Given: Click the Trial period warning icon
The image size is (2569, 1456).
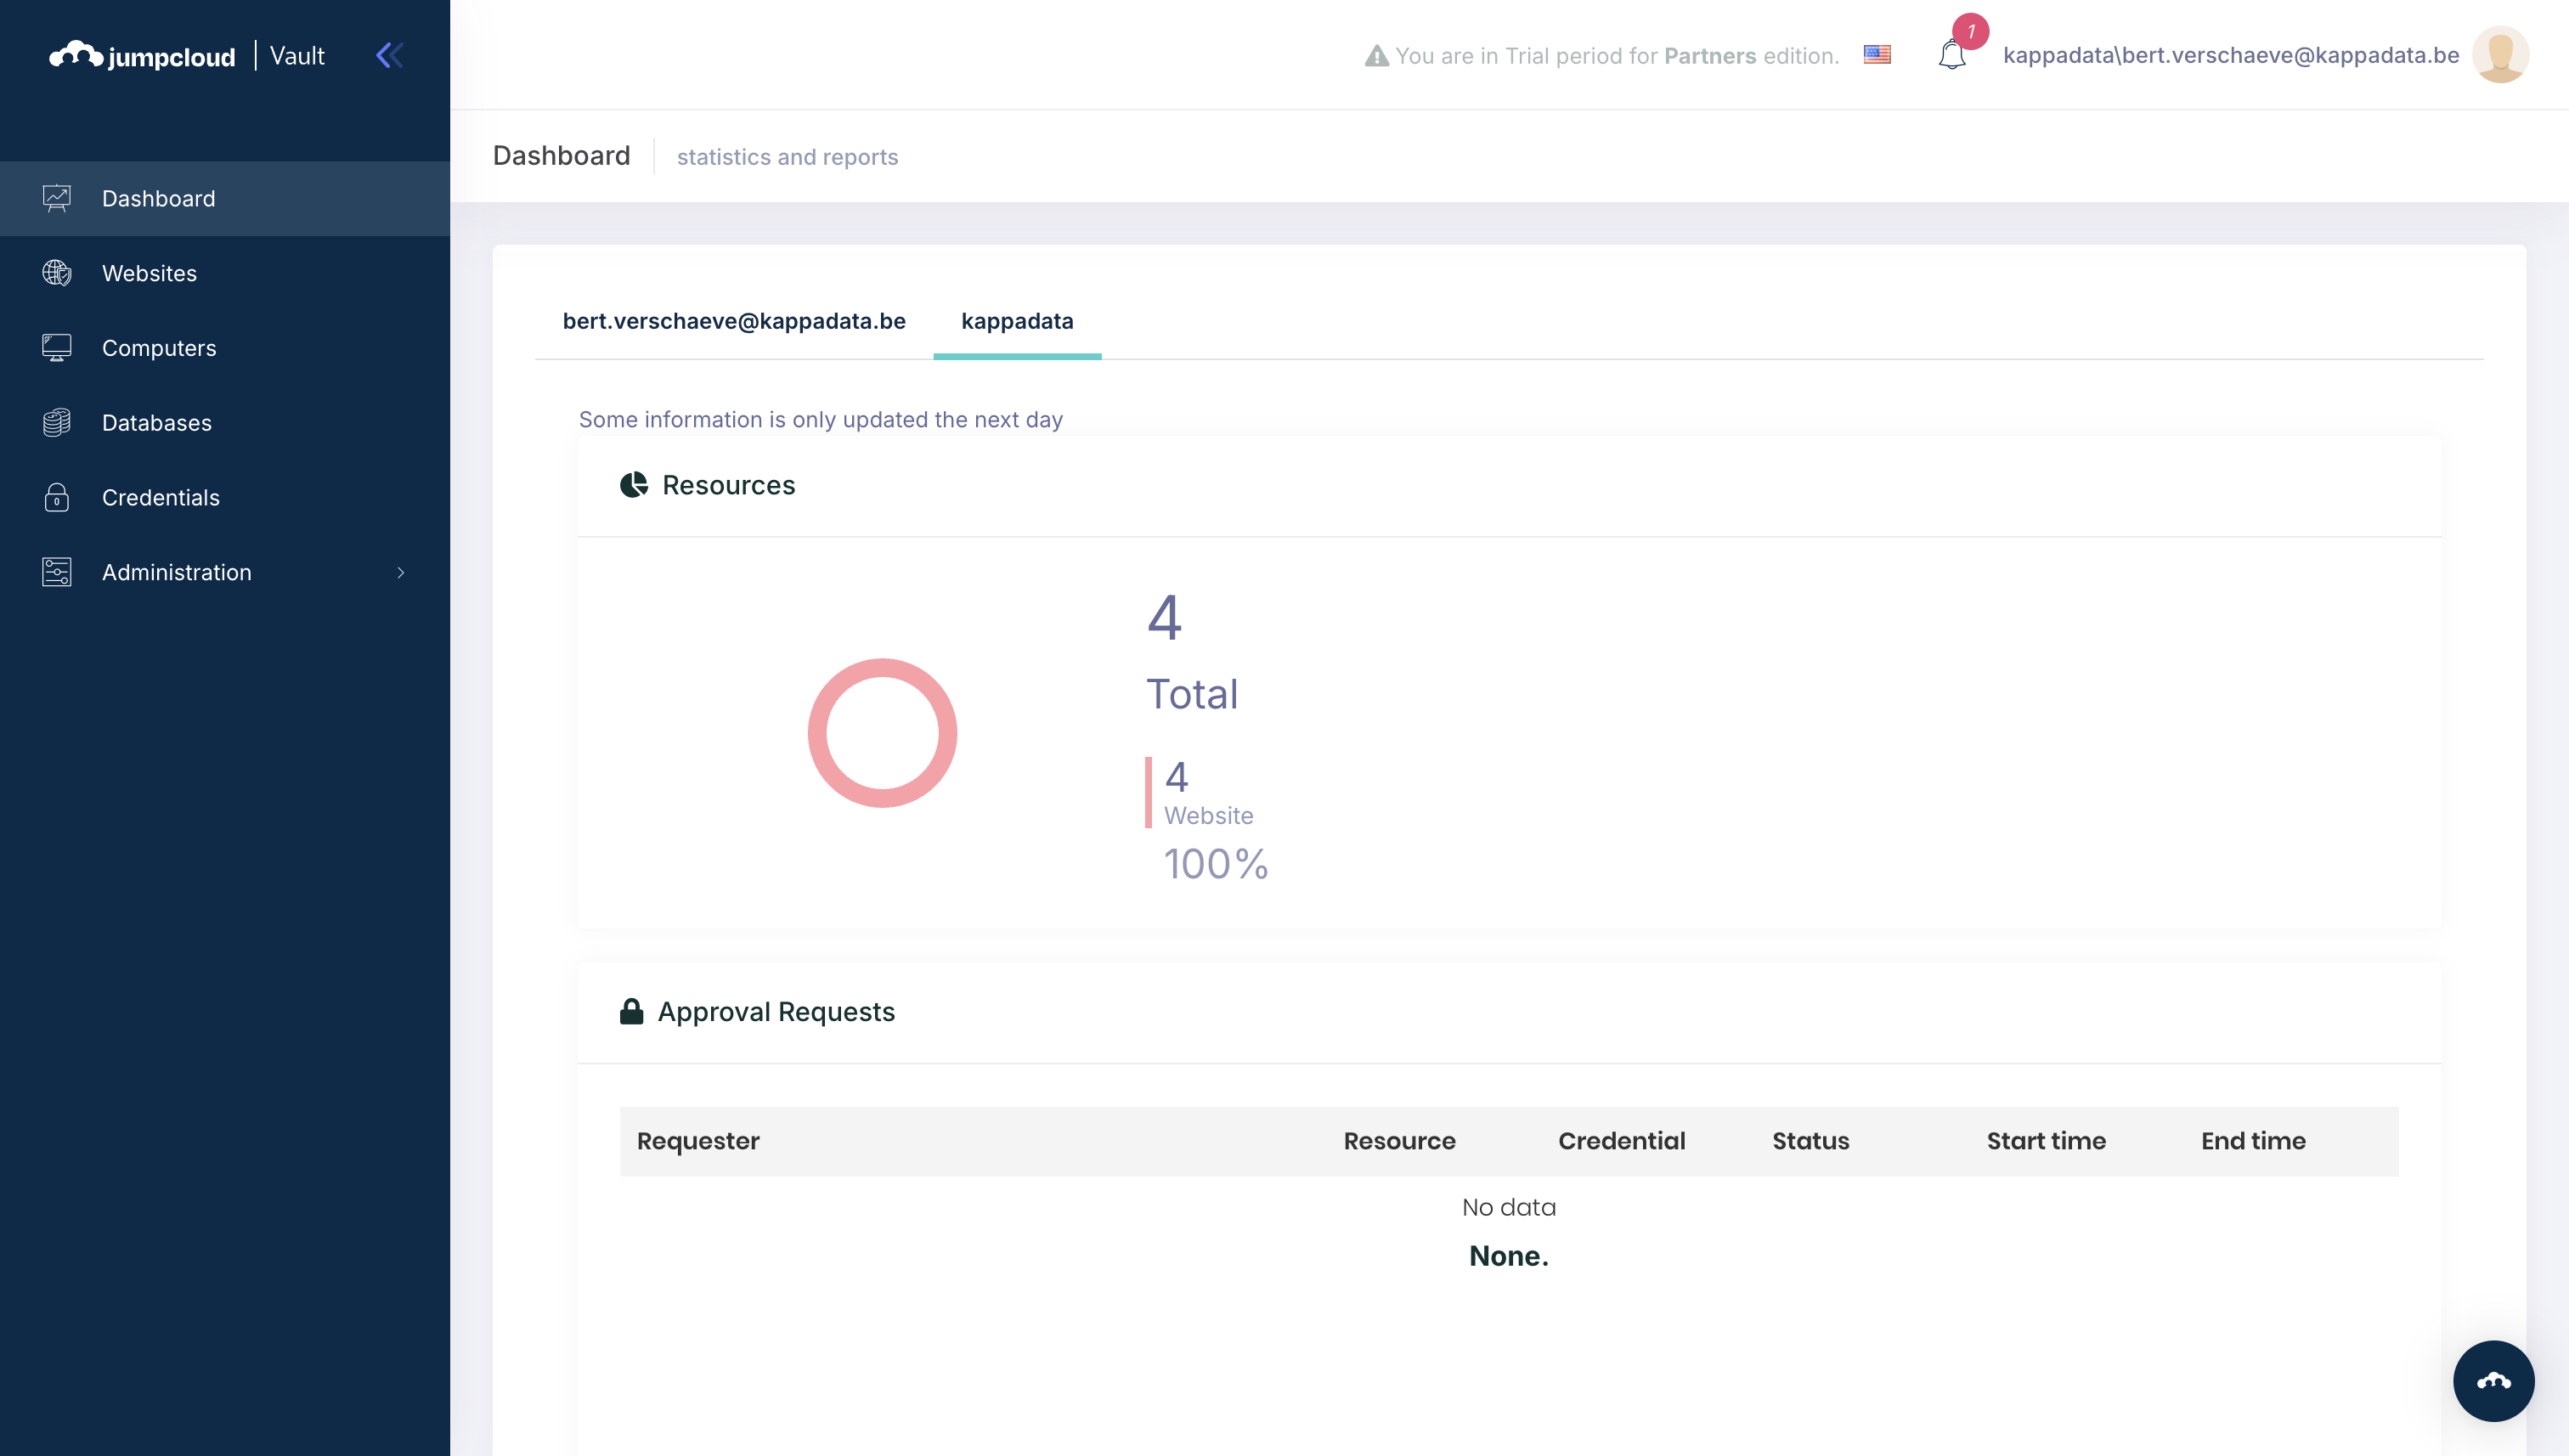Looking at the screenshot, I should [x=1377, y=56].
